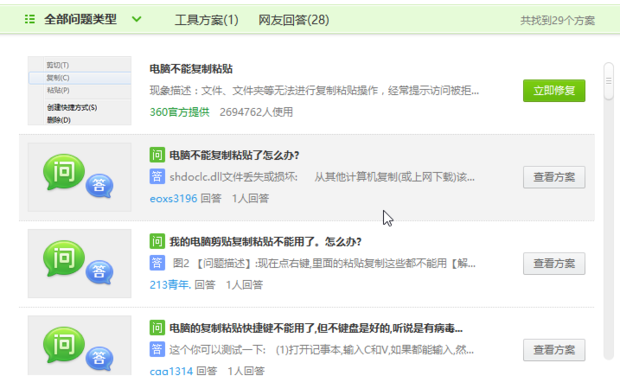Click 这个你可以测试一下 answer text
Viewport: 620px width, 382px height.
(x=321, y=350)
